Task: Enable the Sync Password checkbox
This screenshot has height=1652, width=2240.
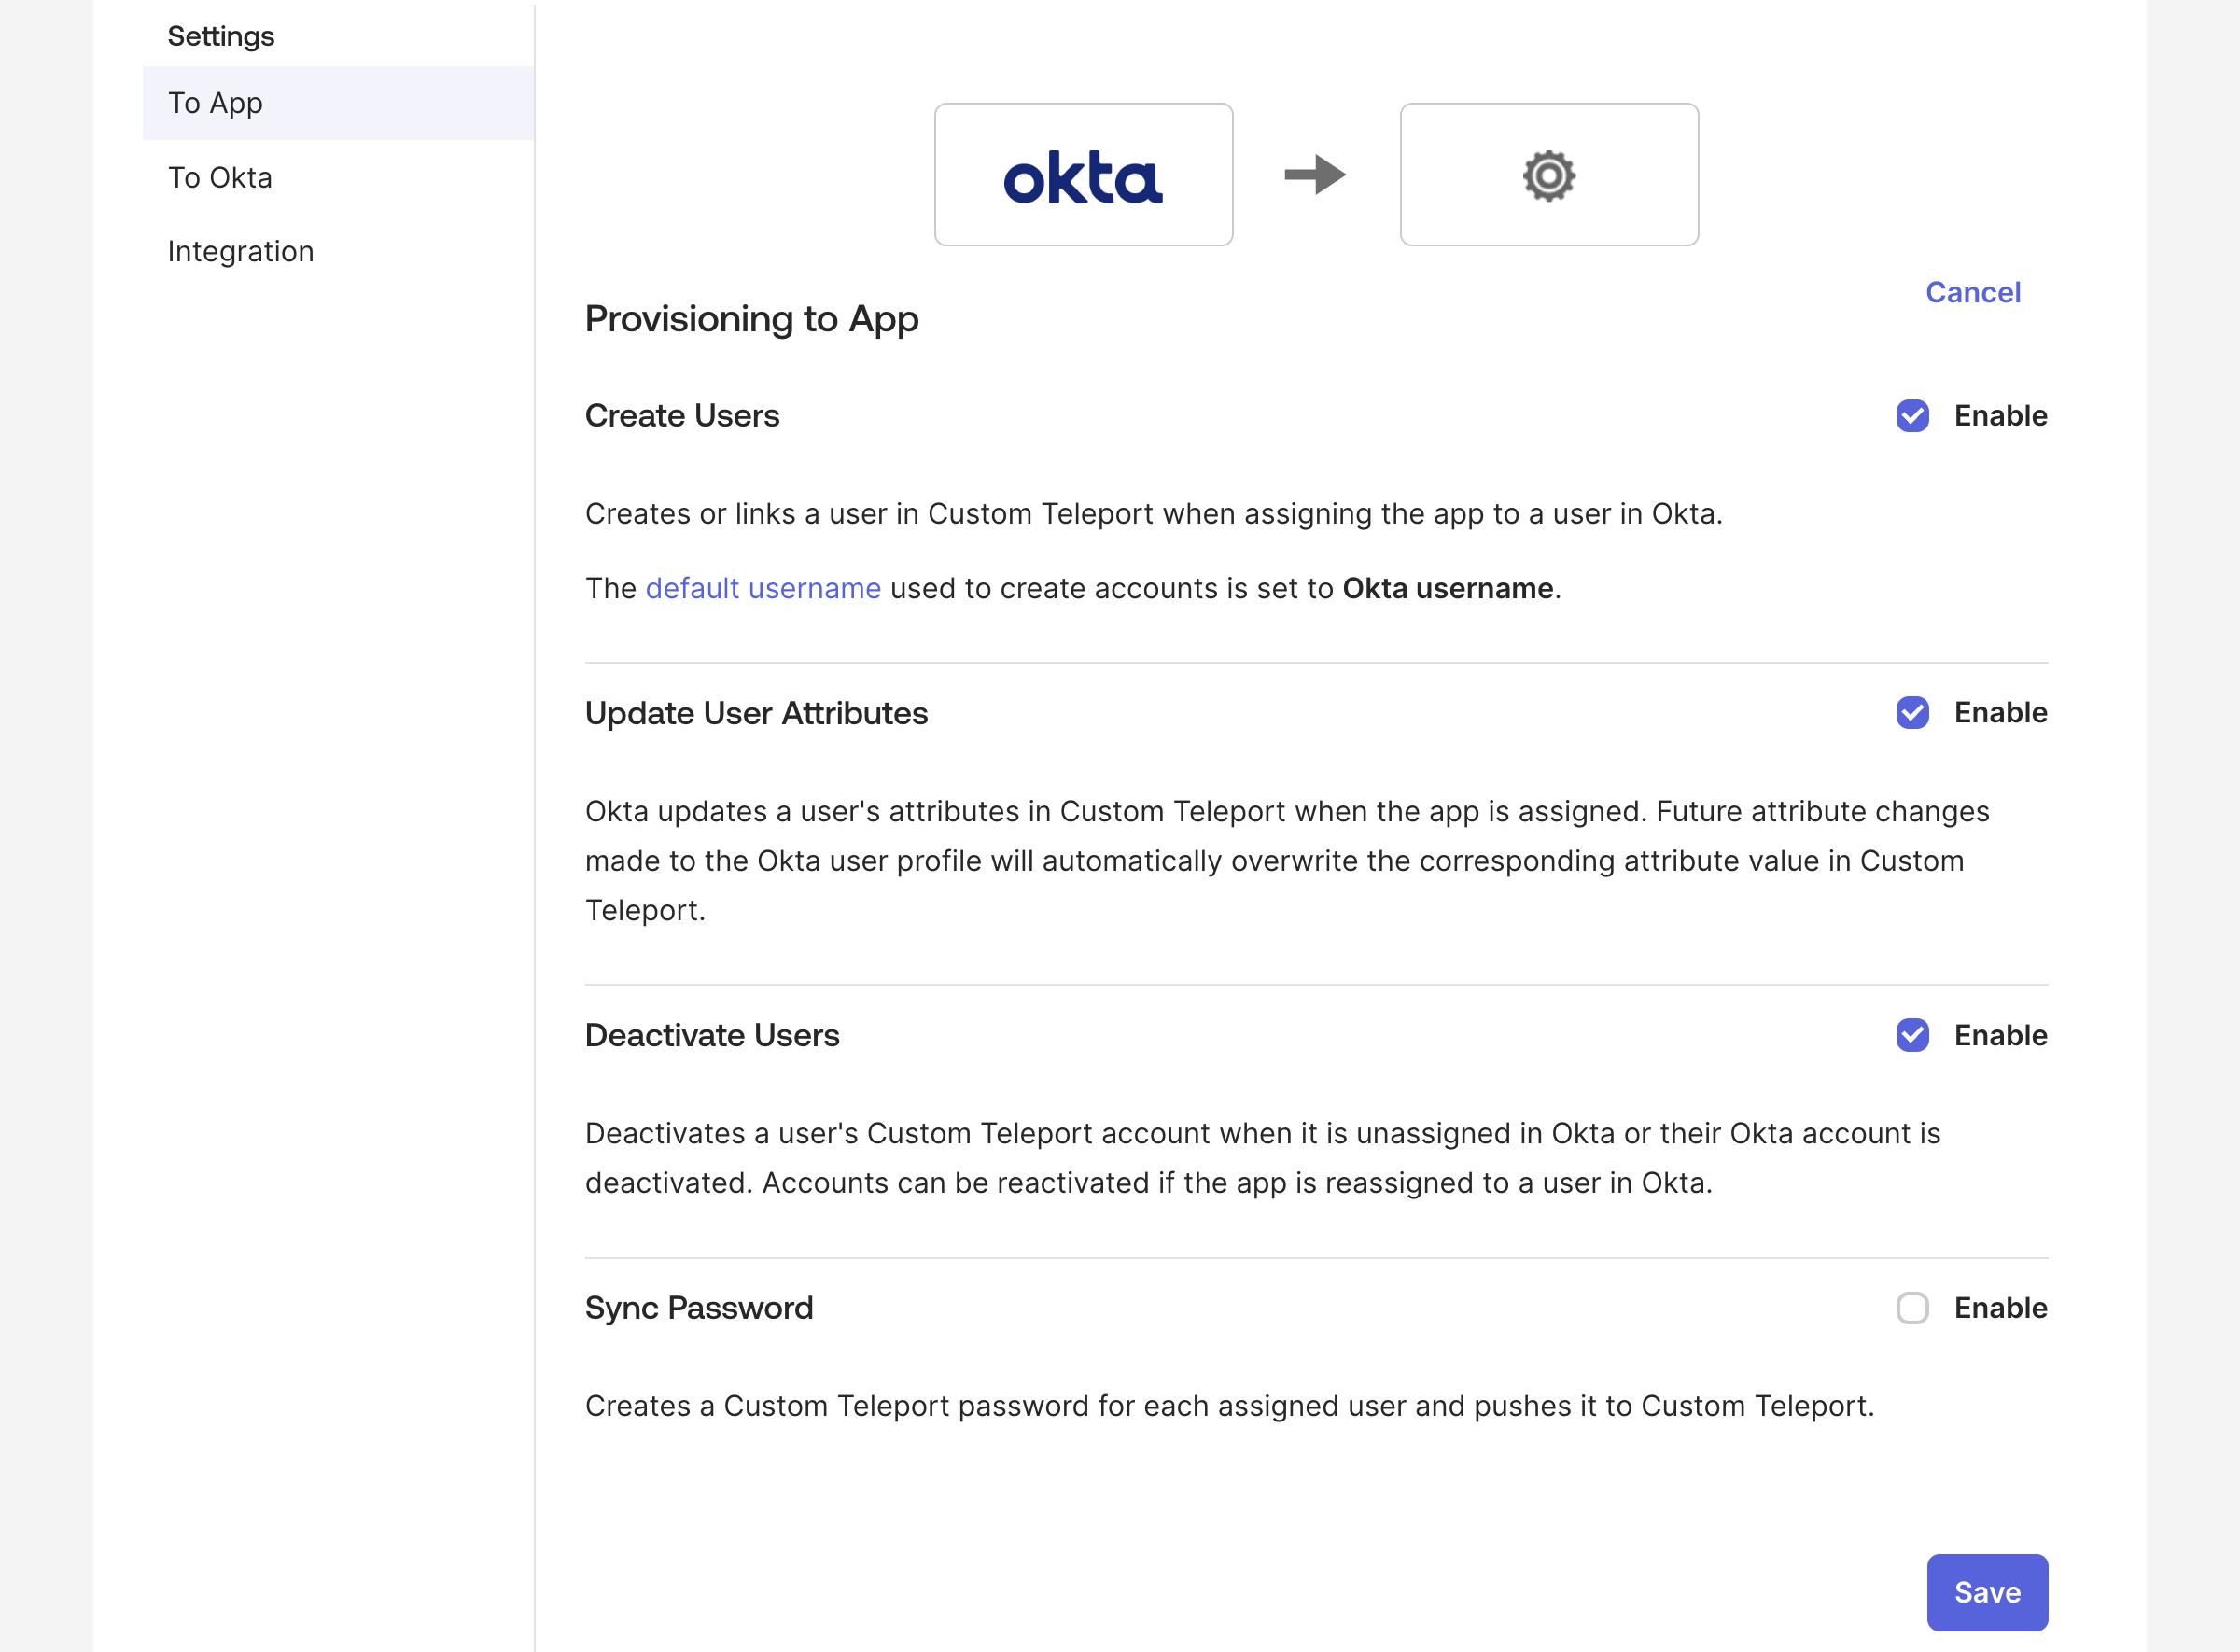Action: 1912,1308
